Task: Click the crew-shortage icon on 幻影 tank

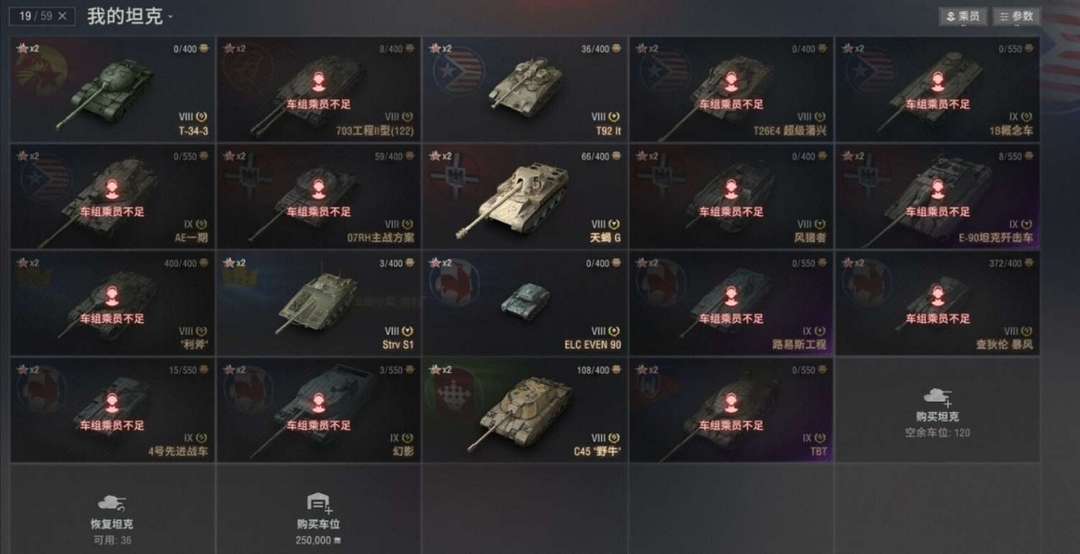Action: (x=318, y=402)
